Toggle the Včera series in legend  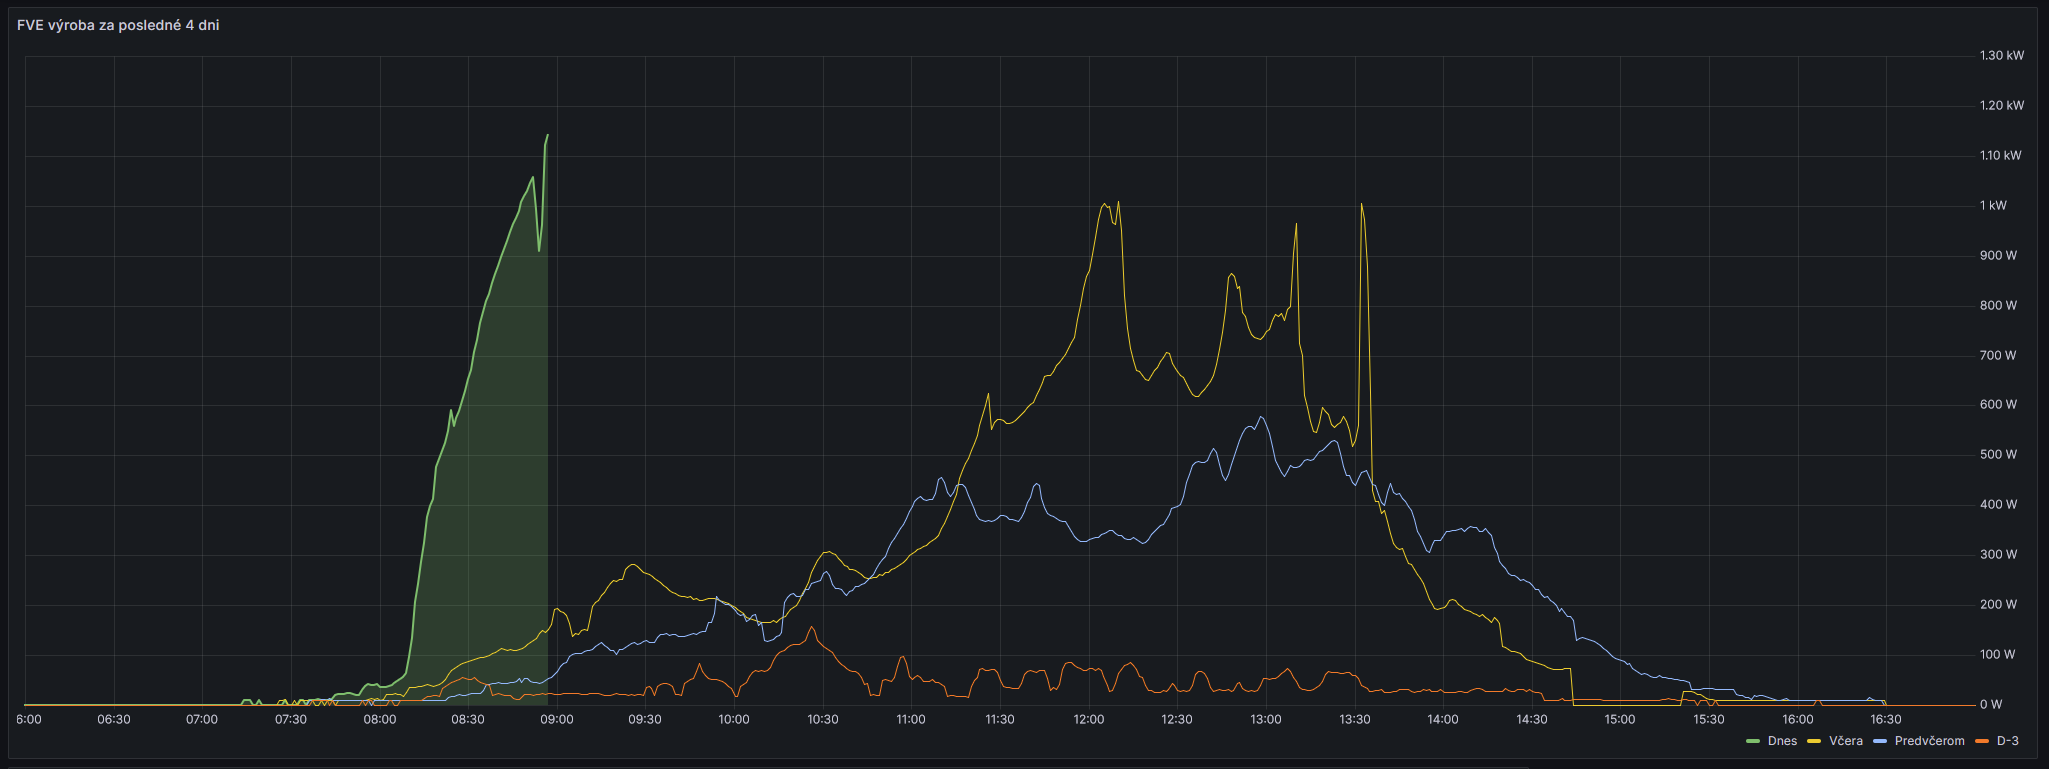pos(1846,741)
